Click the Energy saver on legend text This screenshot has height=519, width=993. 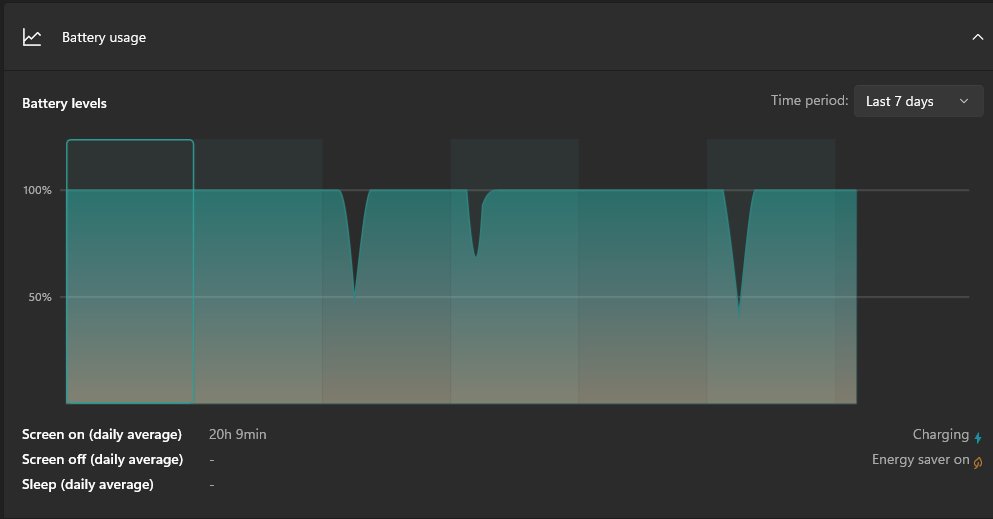921,460
